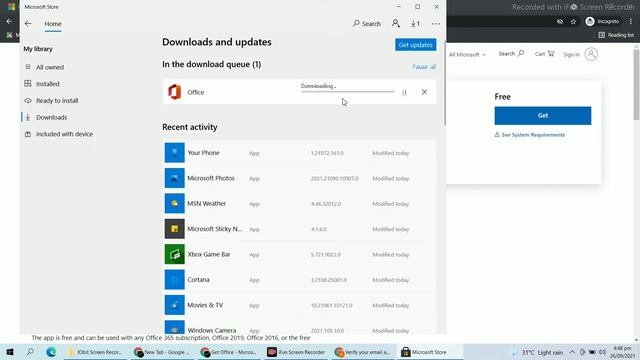
Task: Bookmark the page with Chrome star icon
Action: tap(573, 21)
